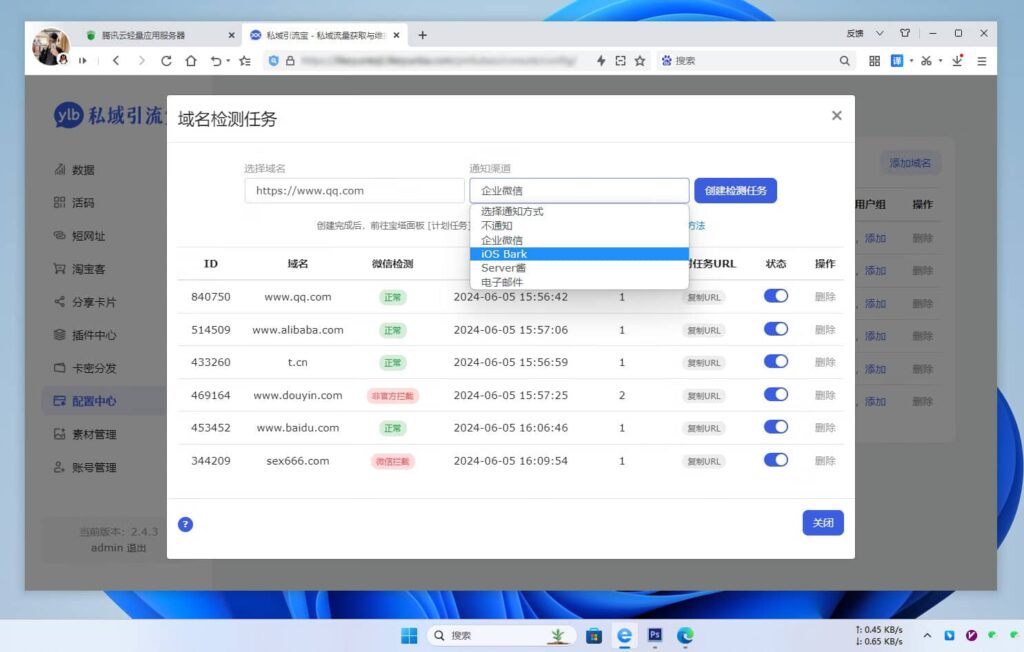Disable the status switch for sex666.com
Screen dimensions: 1024x652
[775, 461]
